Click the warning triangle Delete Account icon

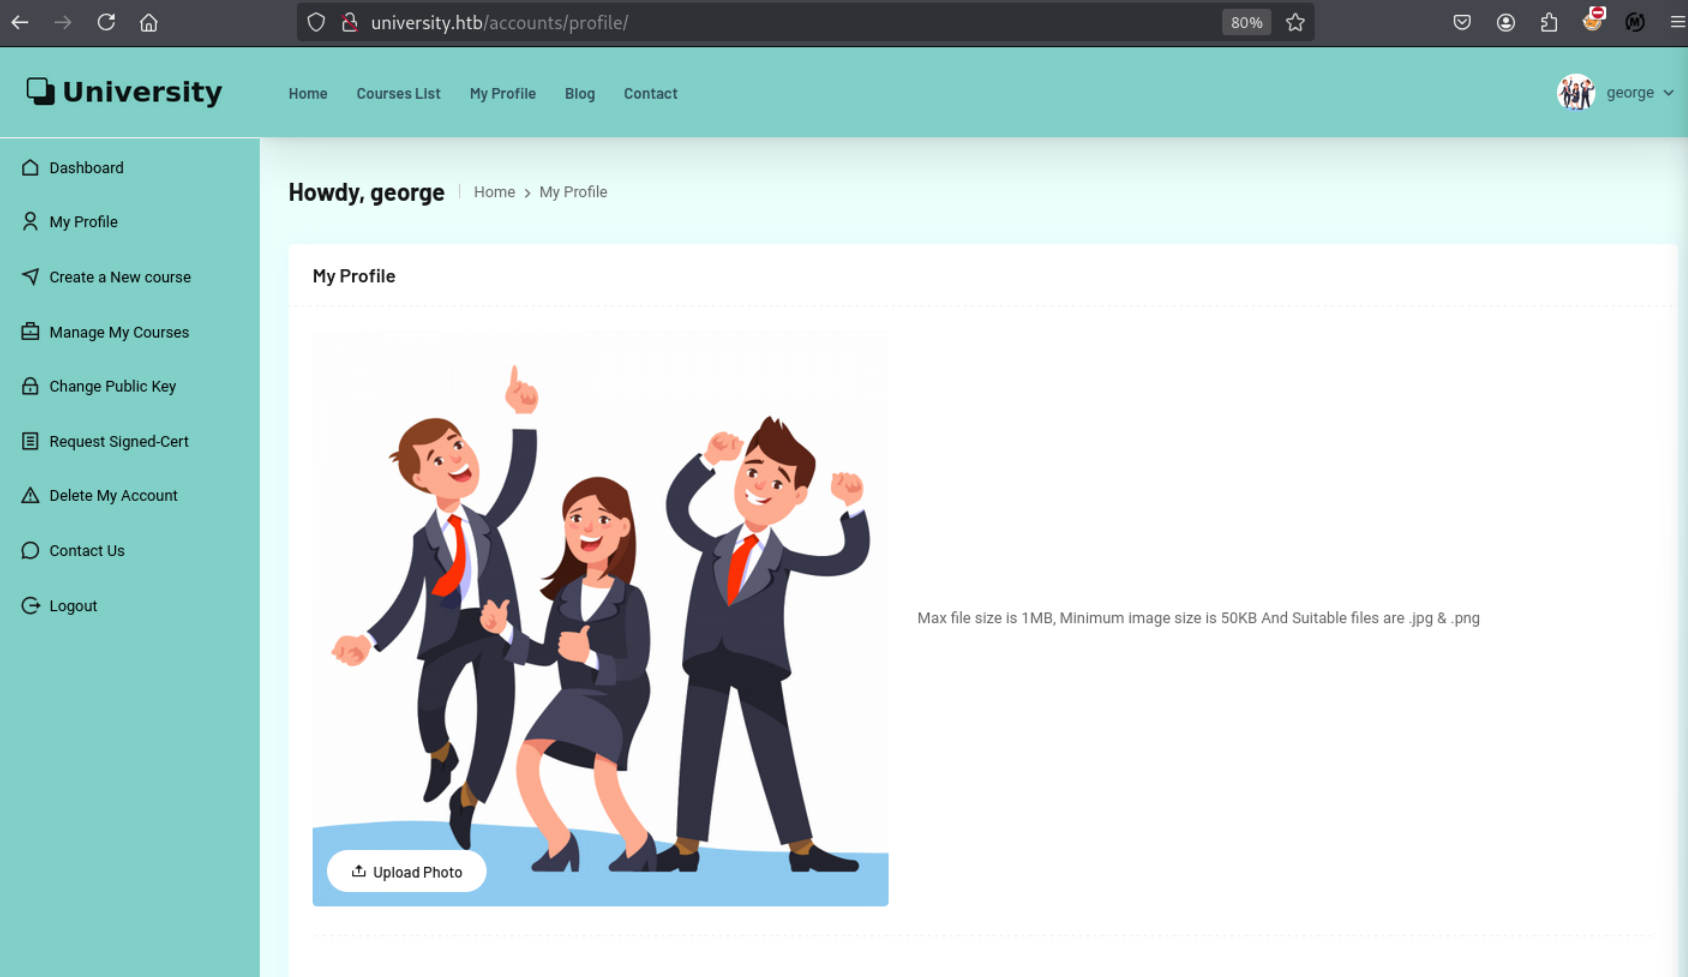pos(30,495)
